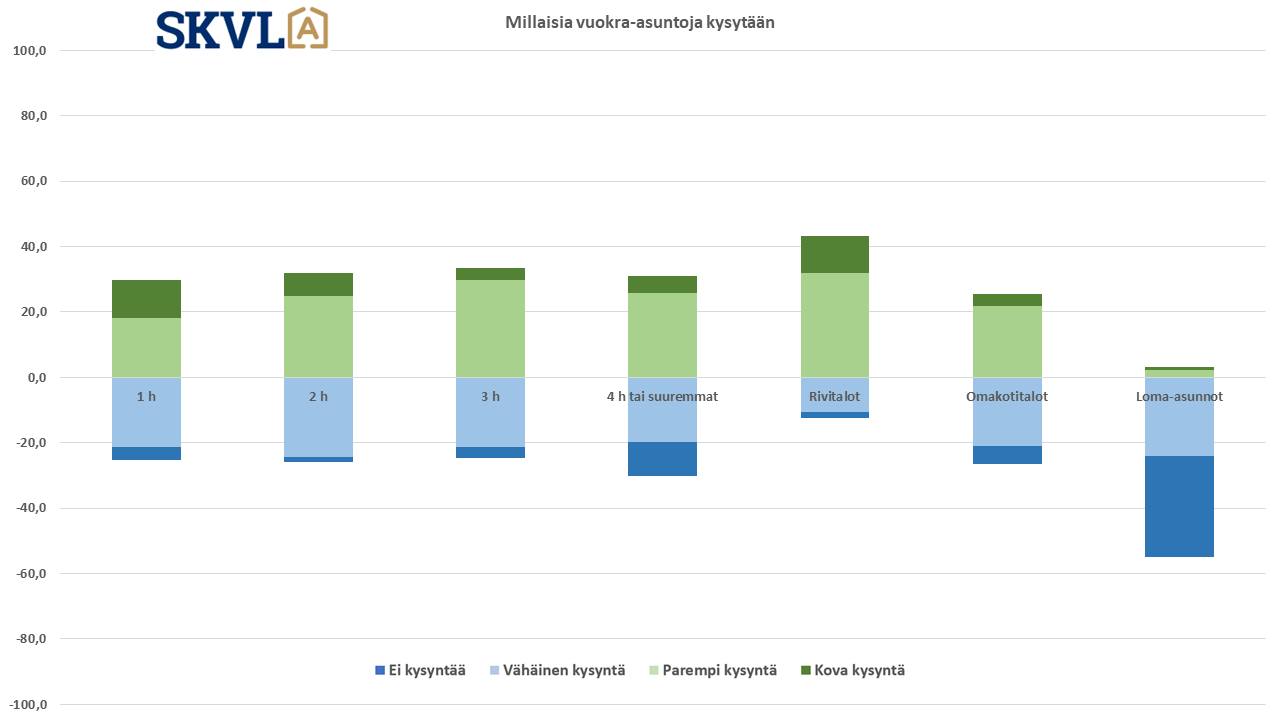Click the Loma-asunnot dark blue bar segment
The width and height of the screenshot is (1280, 720).
click(x=1179, y=506)
